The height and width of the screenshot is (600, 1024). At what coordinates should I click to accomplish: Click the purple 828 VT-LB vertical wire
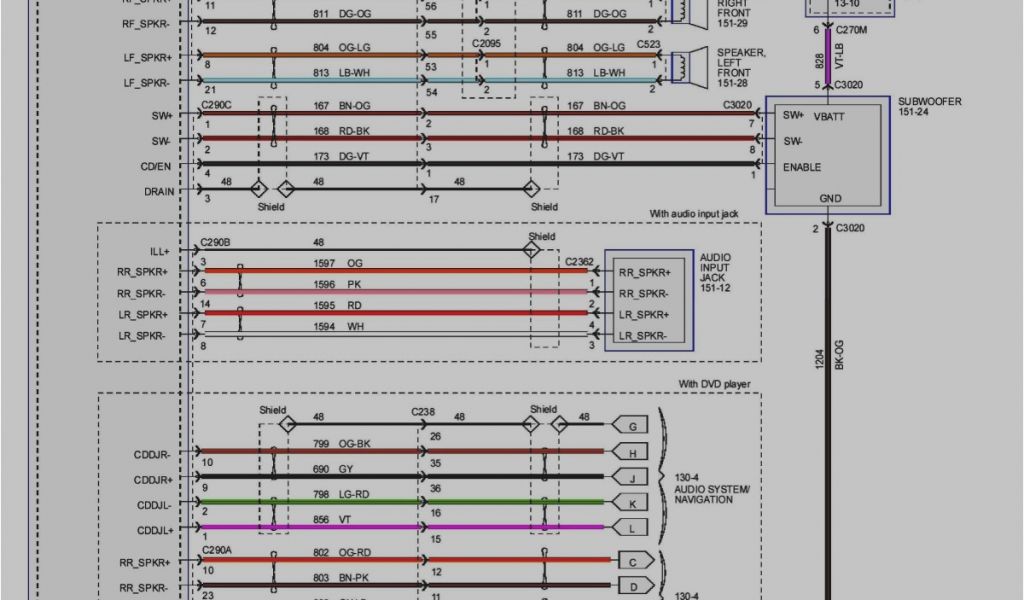coord(827,58)
